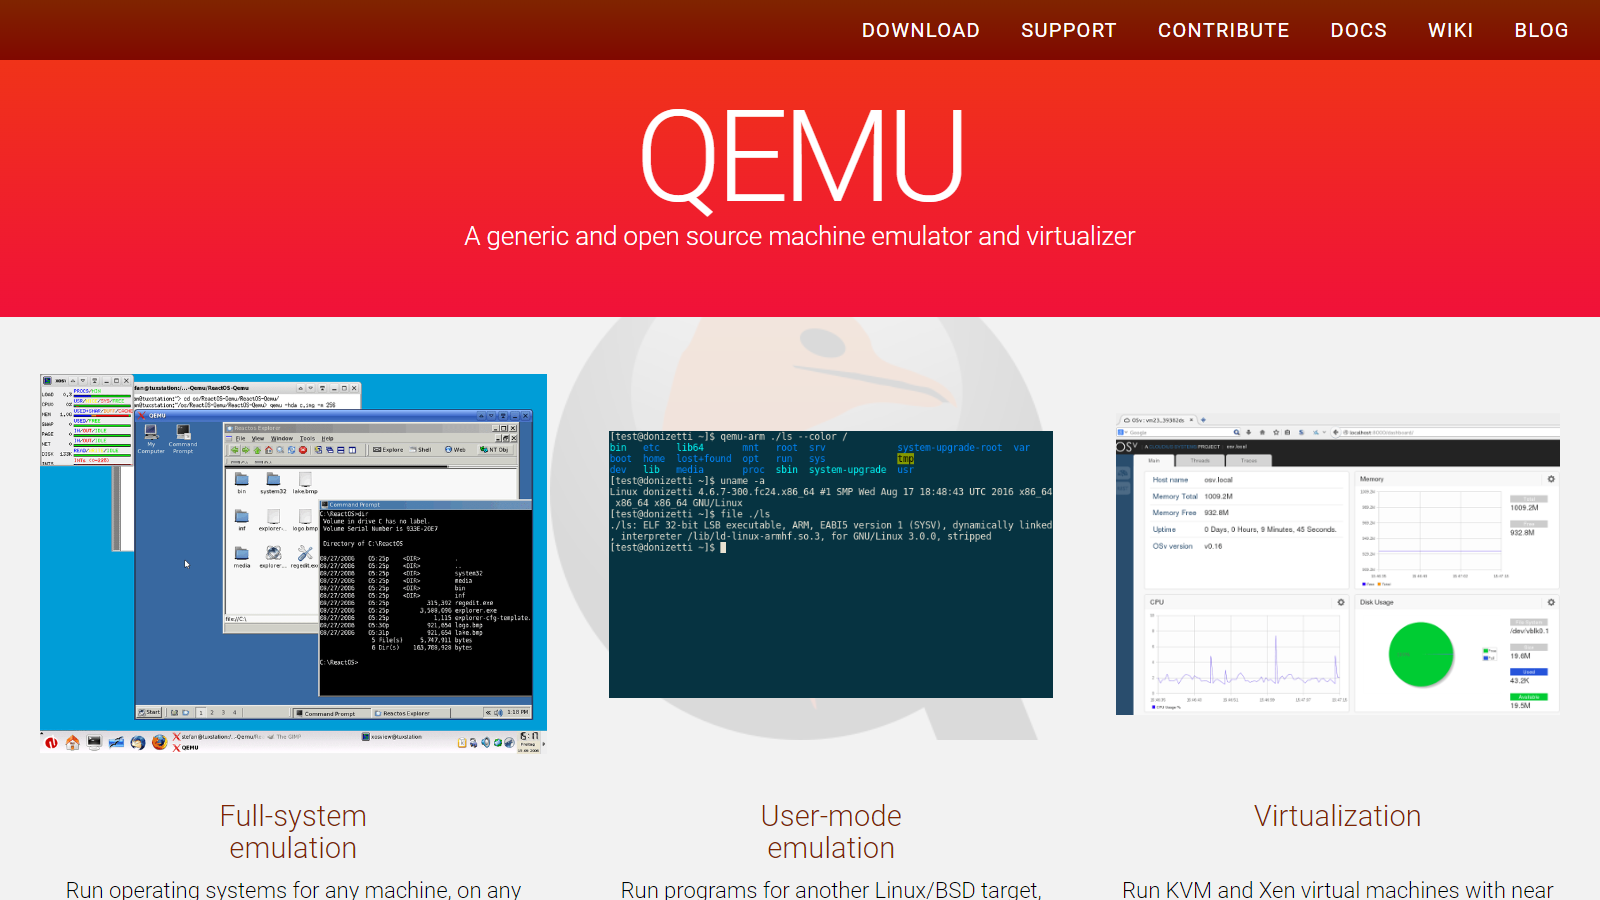Viewport: 1600px width, 900px height.
Task: Click the Command Prompt desktop icon in ReactOS
Action: coord(183,434)
